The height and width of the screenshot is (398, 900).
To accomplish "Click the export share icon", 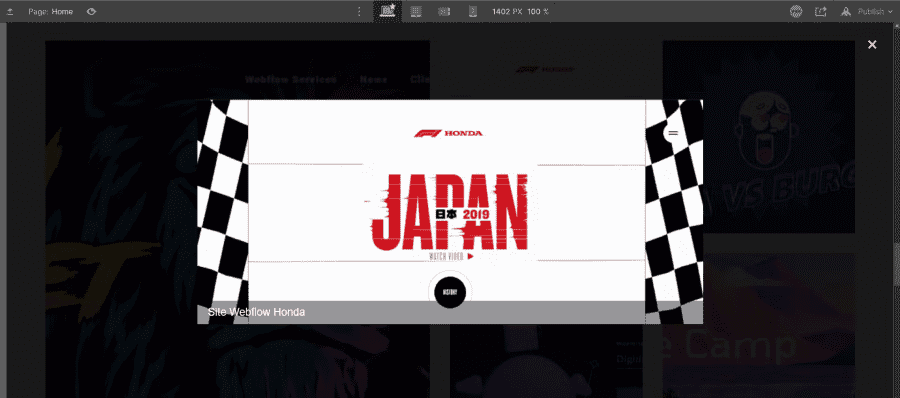I will click(x=820, y=11).
